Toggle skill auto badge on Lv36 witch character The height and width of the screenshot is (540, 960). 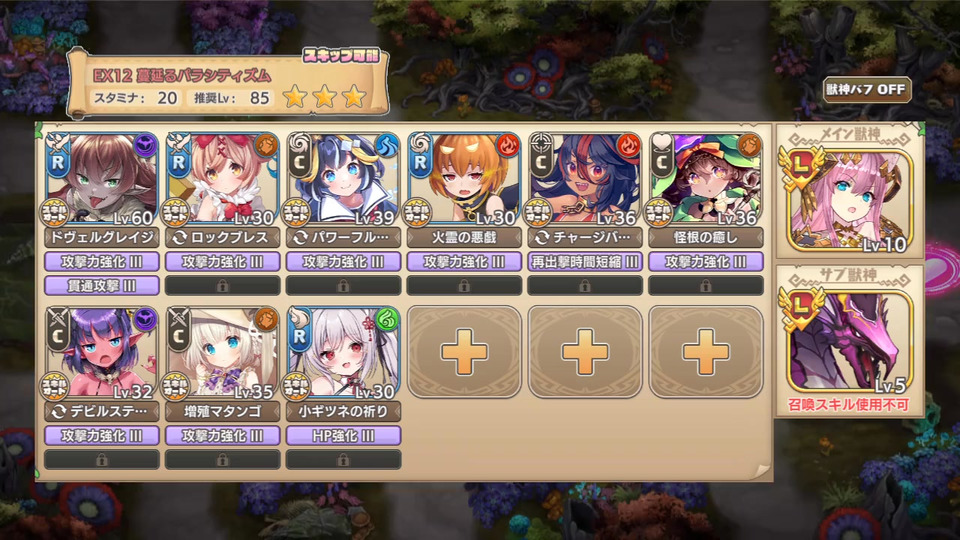coord(659,212)
